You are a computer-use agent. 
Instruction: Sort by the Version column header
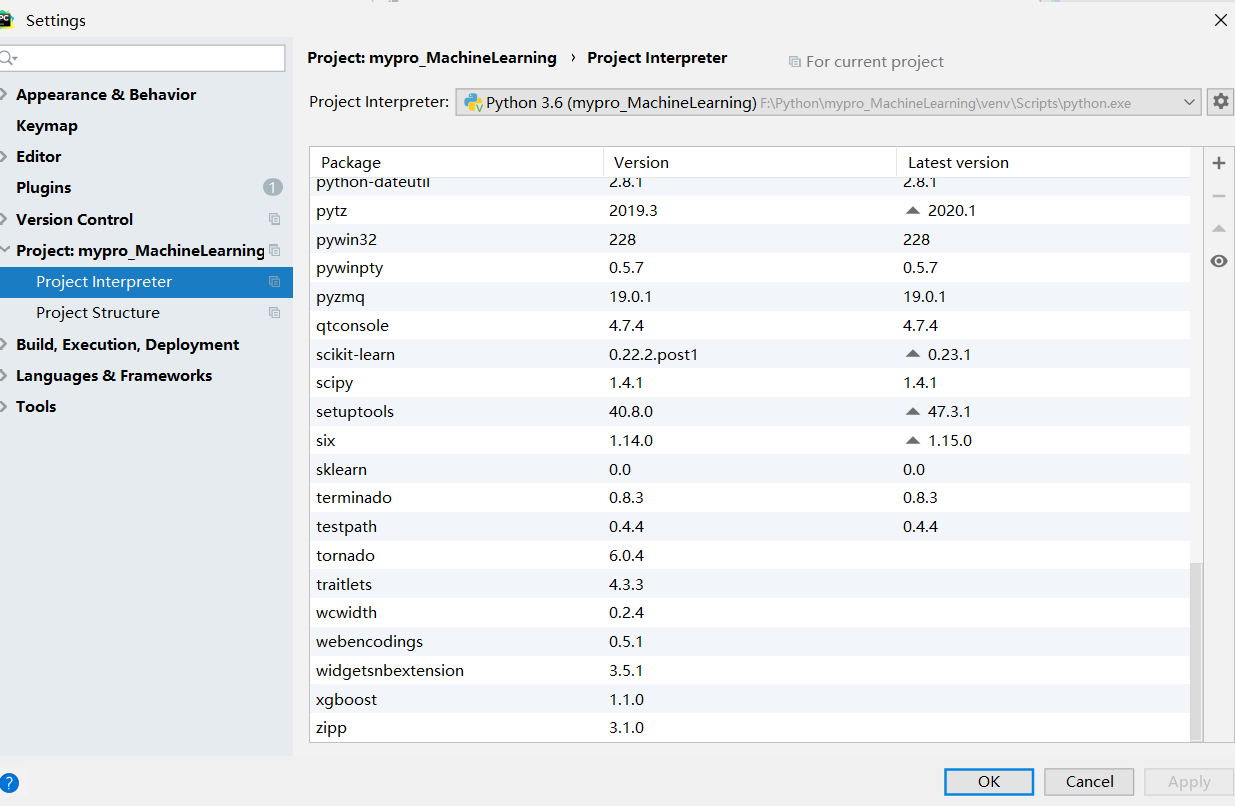click(x=750, y=162)
